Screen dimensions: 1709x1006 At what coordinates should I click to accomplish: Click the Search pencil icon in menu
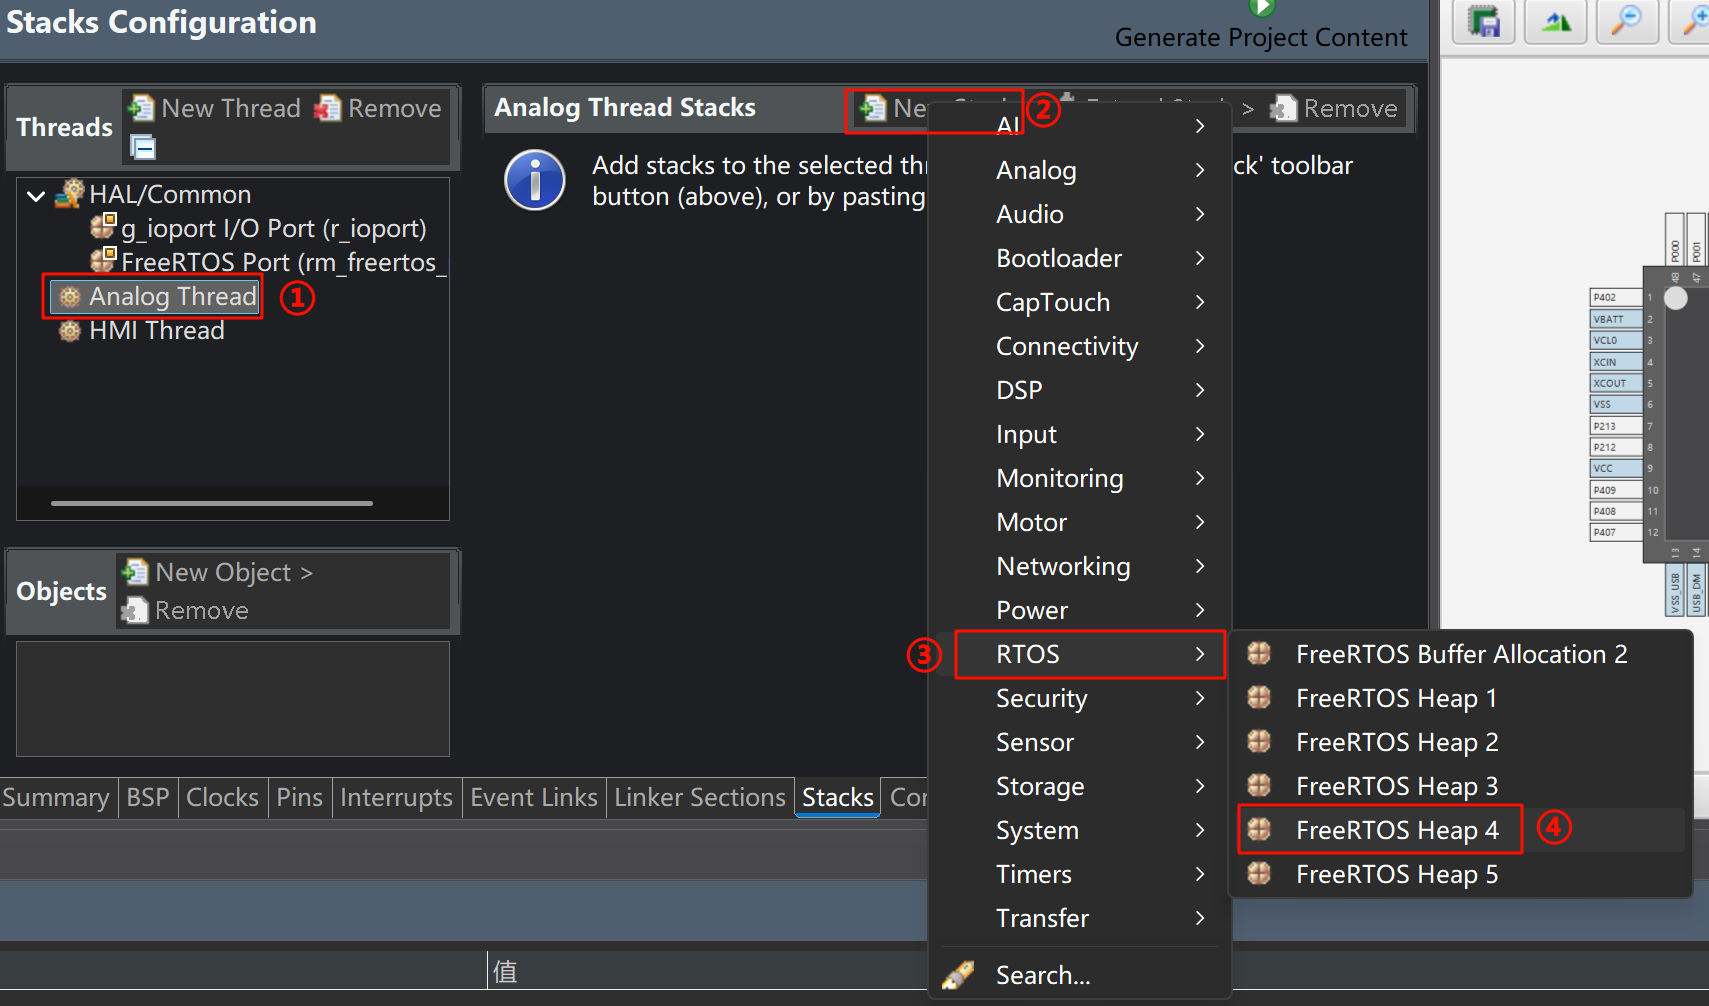point(958,975)
